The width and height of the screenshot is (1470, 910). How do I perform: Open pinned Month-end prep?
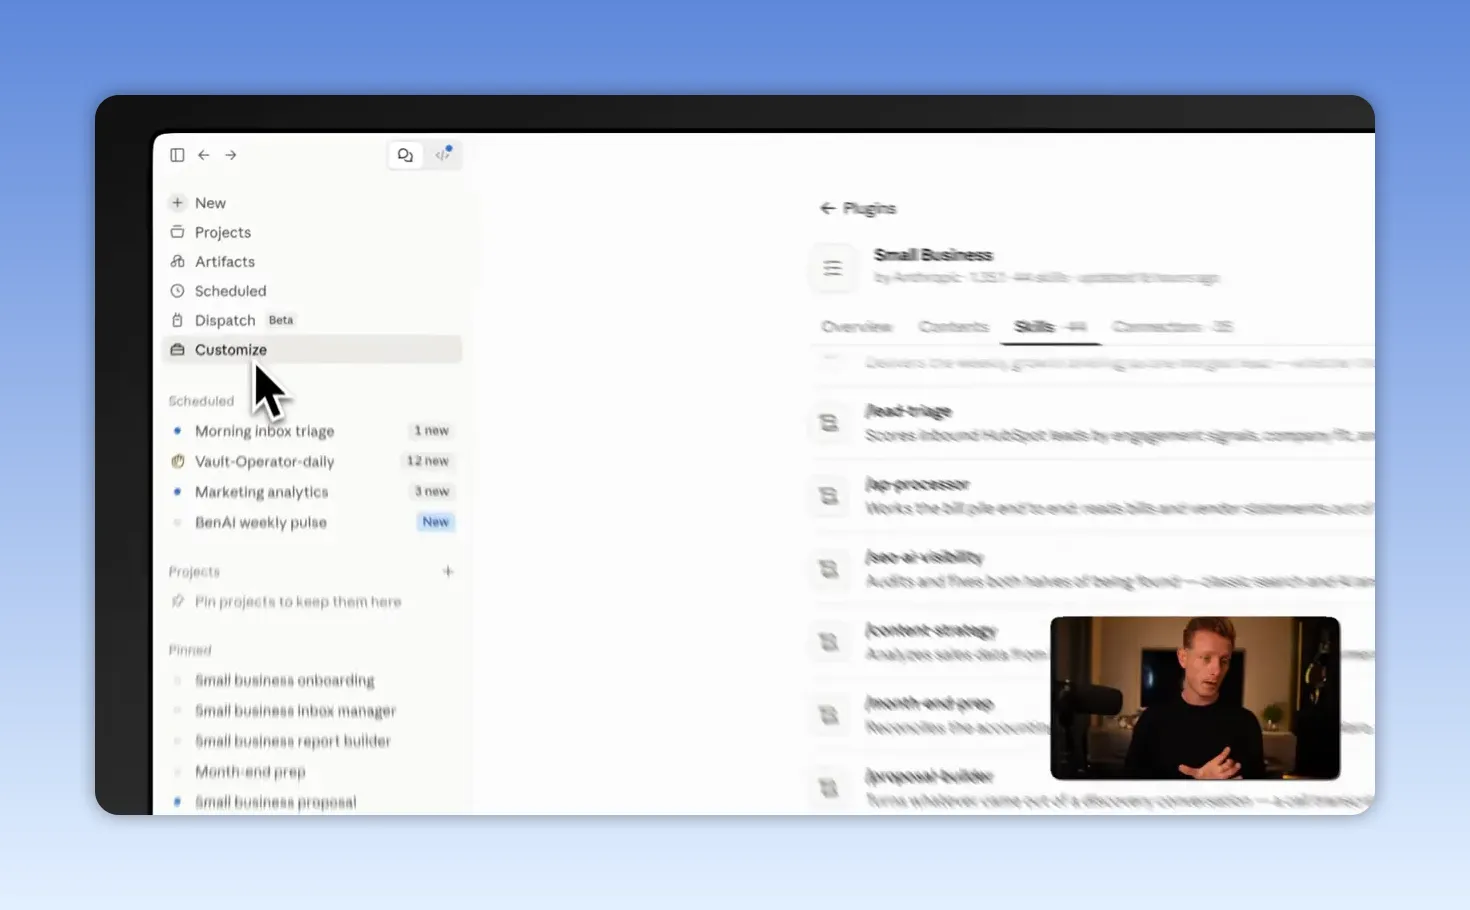(x=250, y=772)
